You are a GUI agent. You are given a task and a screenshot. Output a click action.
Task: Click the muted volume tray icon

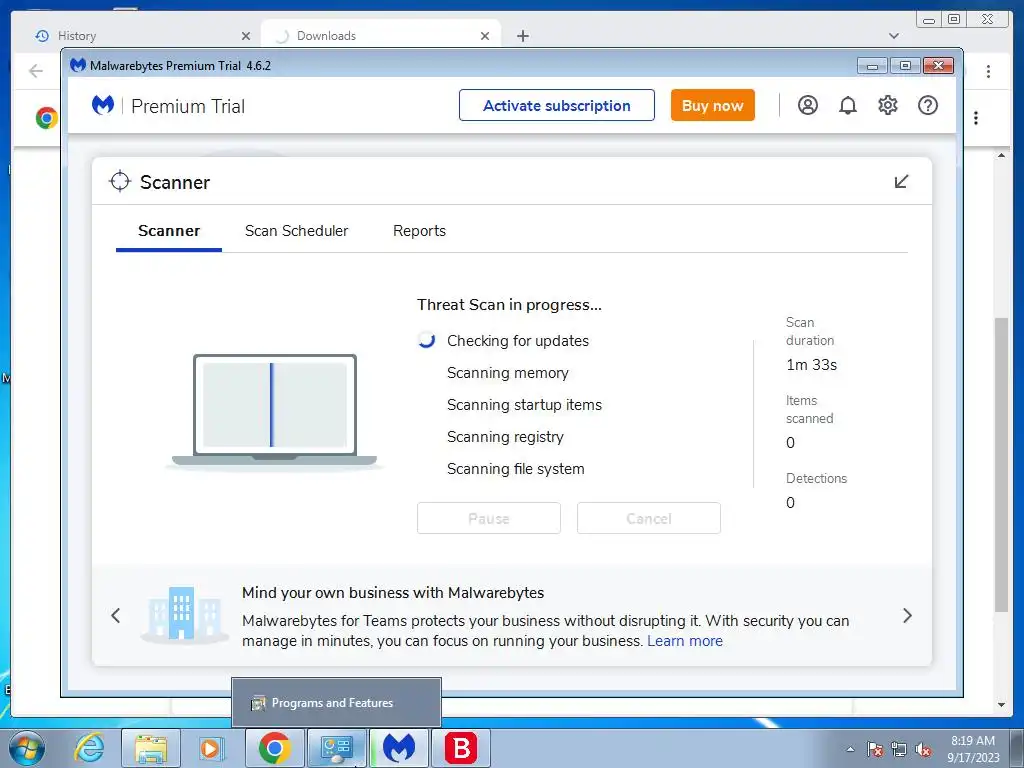click(923, 749)
